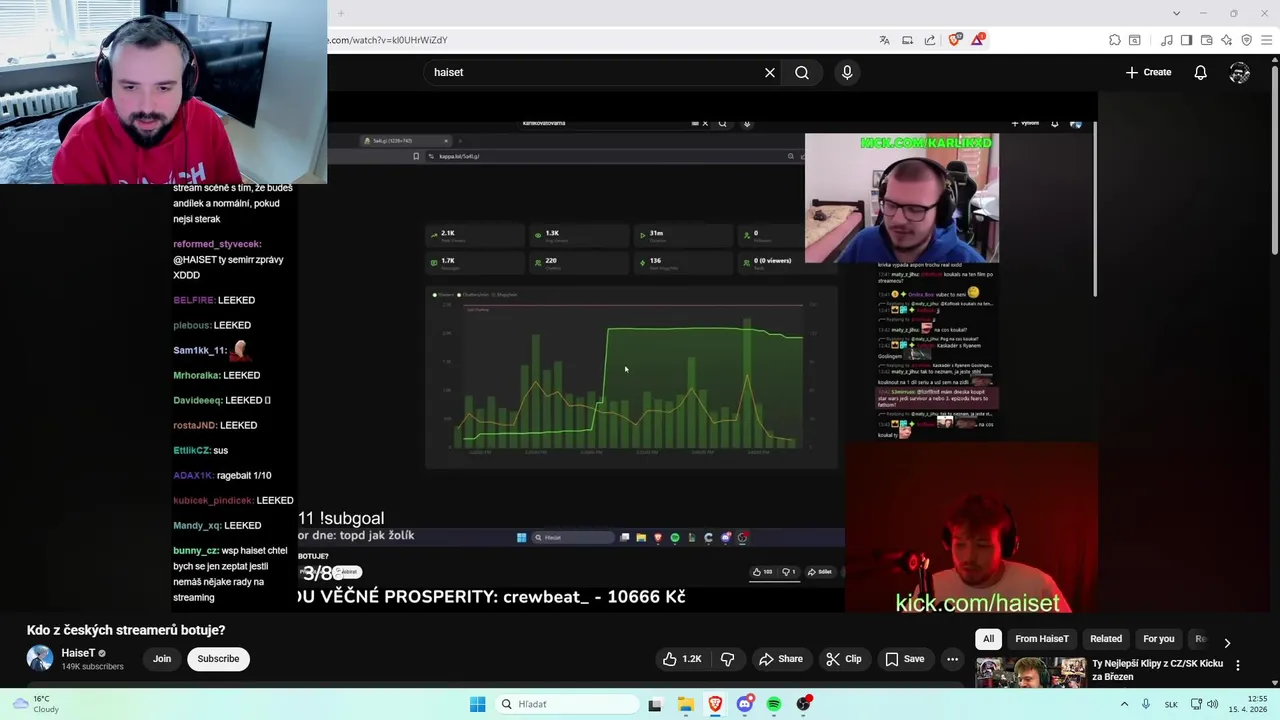1280x720 pixels.
Task: Select the All filter chip
Action: coord(988,639)
